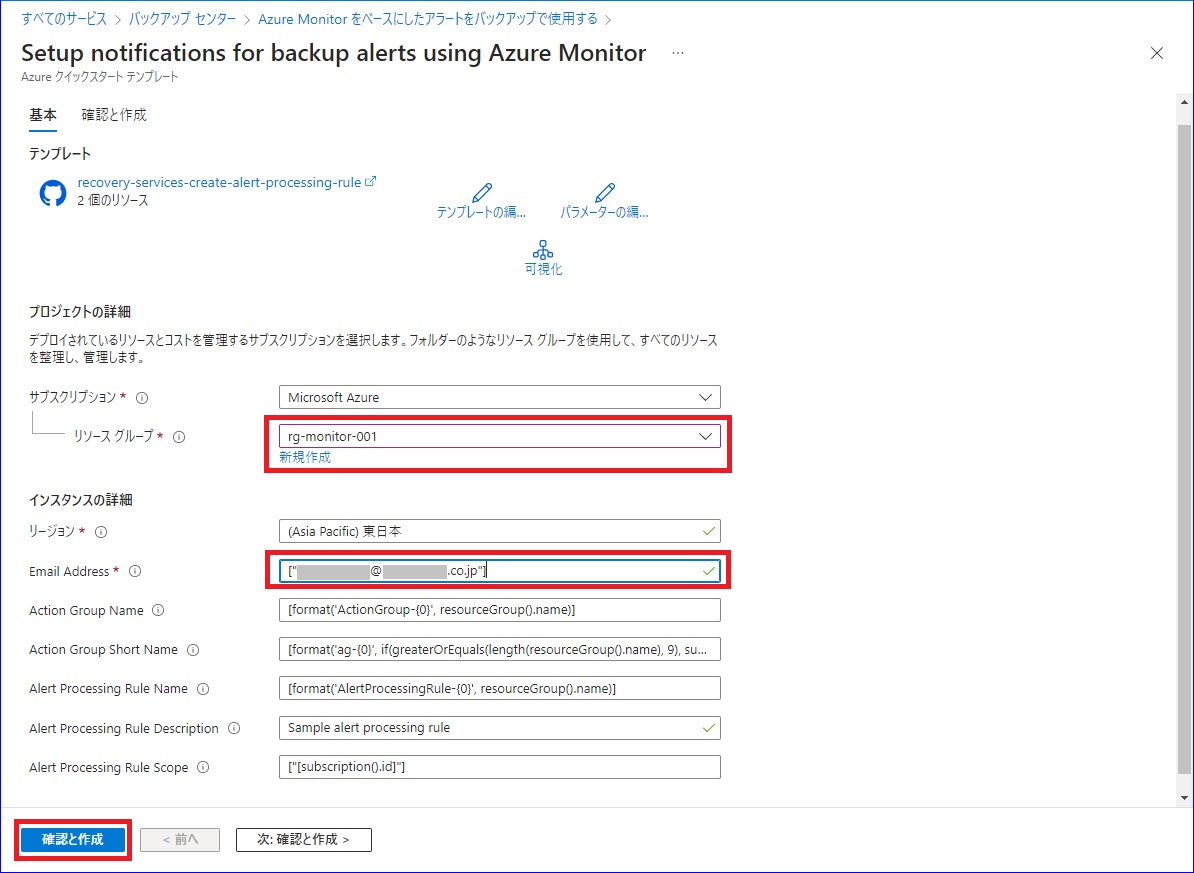This screenshot has height=873, width=1194.
Task: Click the < 前へ button
Action: pyautogui.click(x=180, y=839)
